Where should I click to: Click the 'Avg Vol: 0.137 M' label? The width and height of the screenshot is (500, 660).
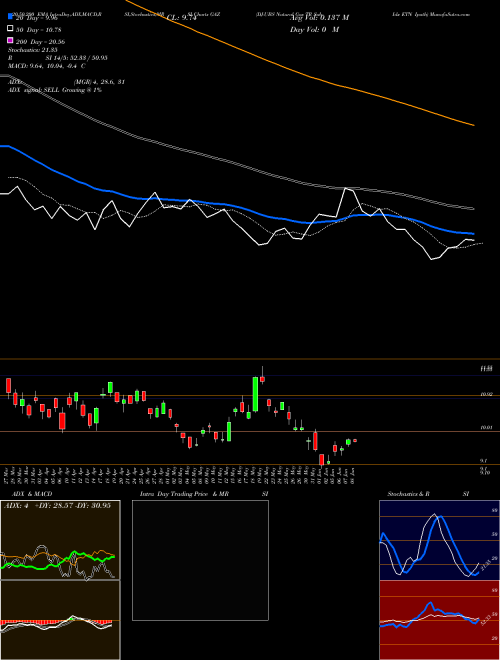[319, 18]
